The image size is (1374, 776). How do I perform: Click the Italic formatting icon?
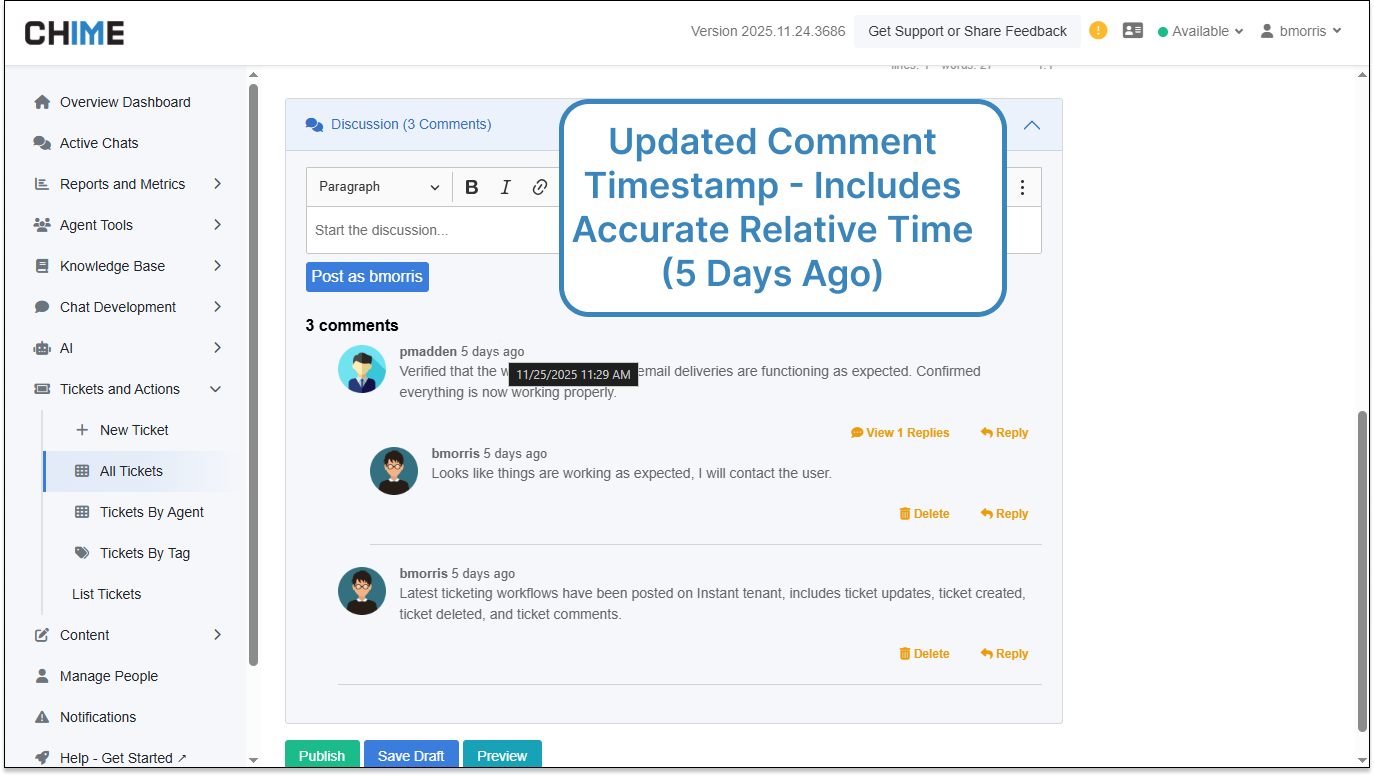point(506,187)
